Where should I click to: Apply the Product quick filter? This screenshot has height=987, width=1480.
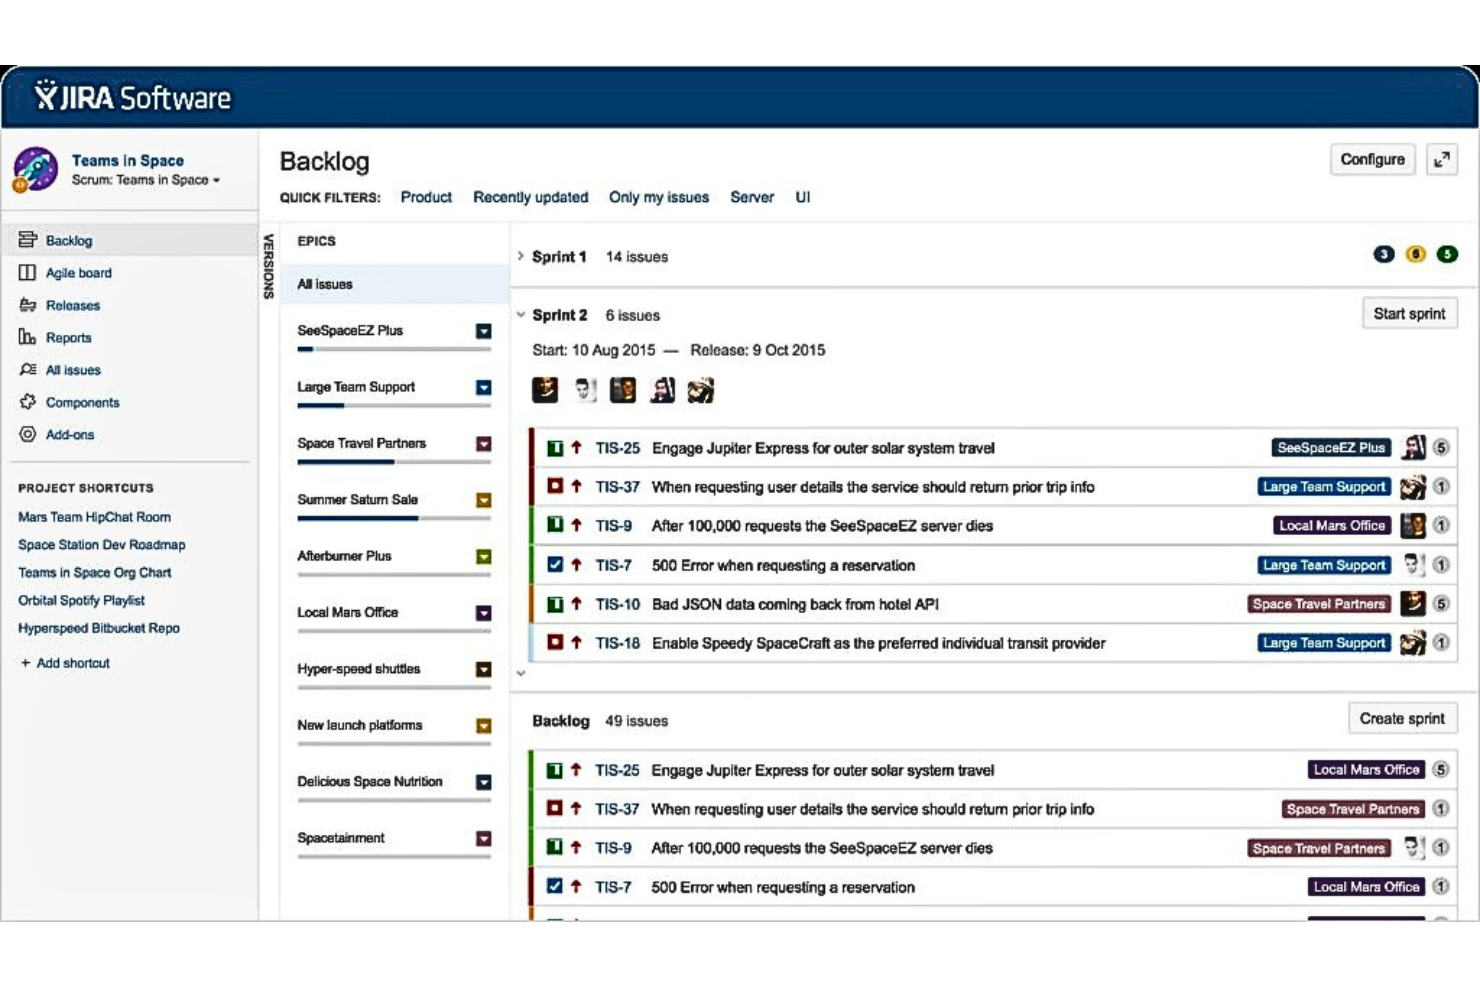point(426,197)
